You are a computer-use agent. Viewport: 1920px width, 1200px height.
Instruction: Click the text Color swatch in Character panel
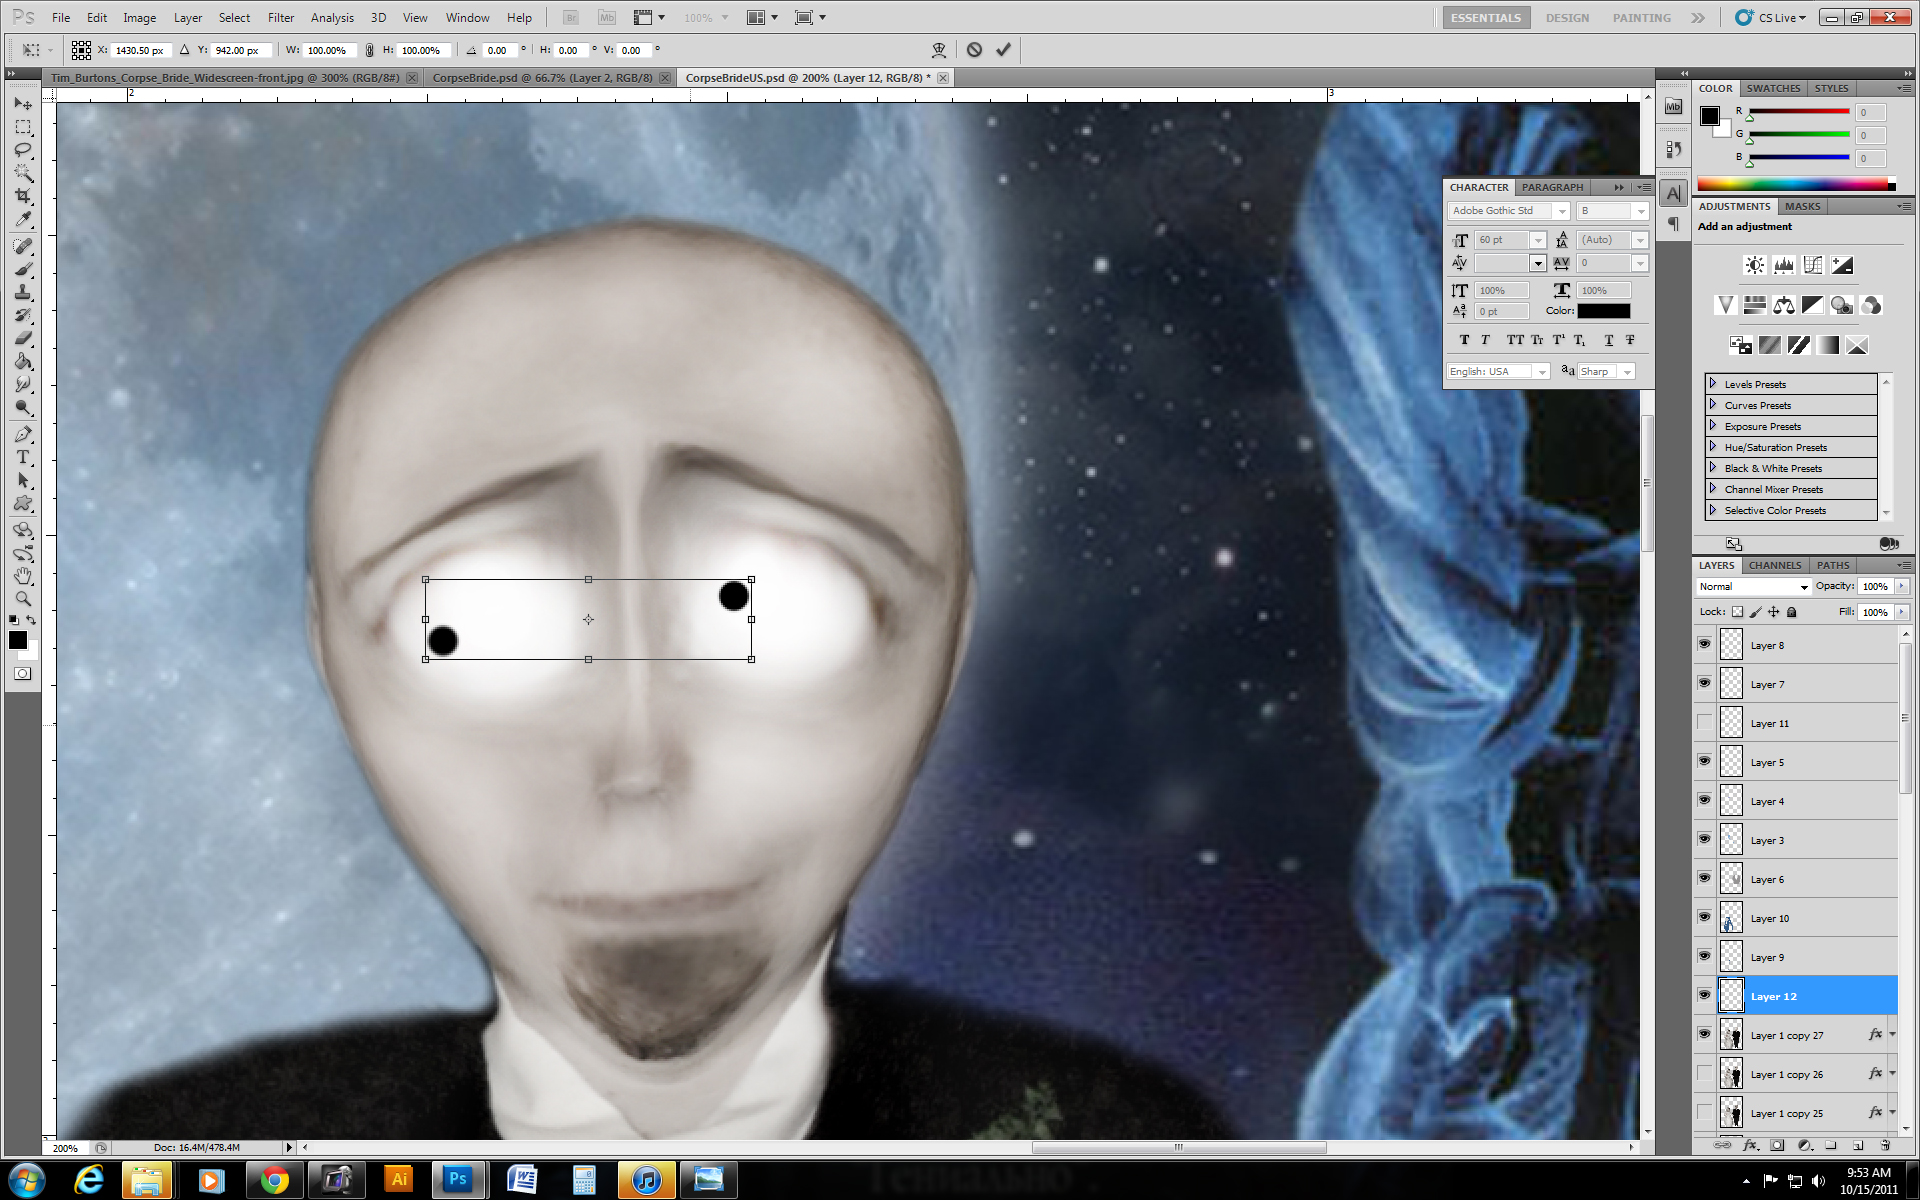click(x=1604, y=311)
